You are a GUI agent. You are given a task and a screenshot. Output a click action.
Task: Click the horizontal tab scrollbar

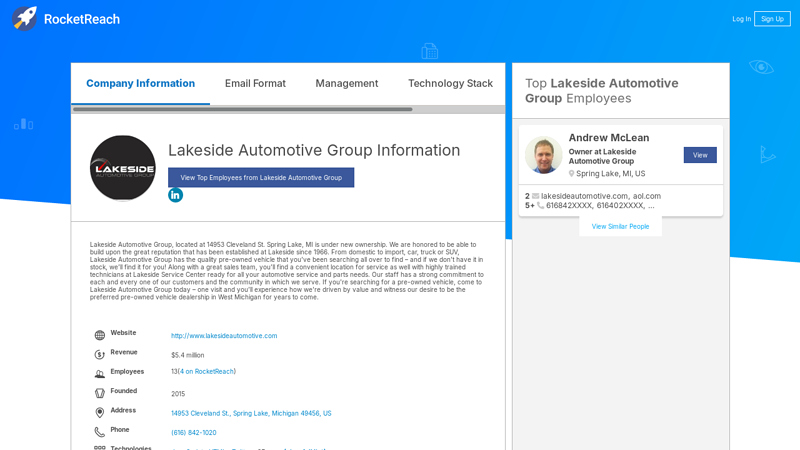(242, 109)
